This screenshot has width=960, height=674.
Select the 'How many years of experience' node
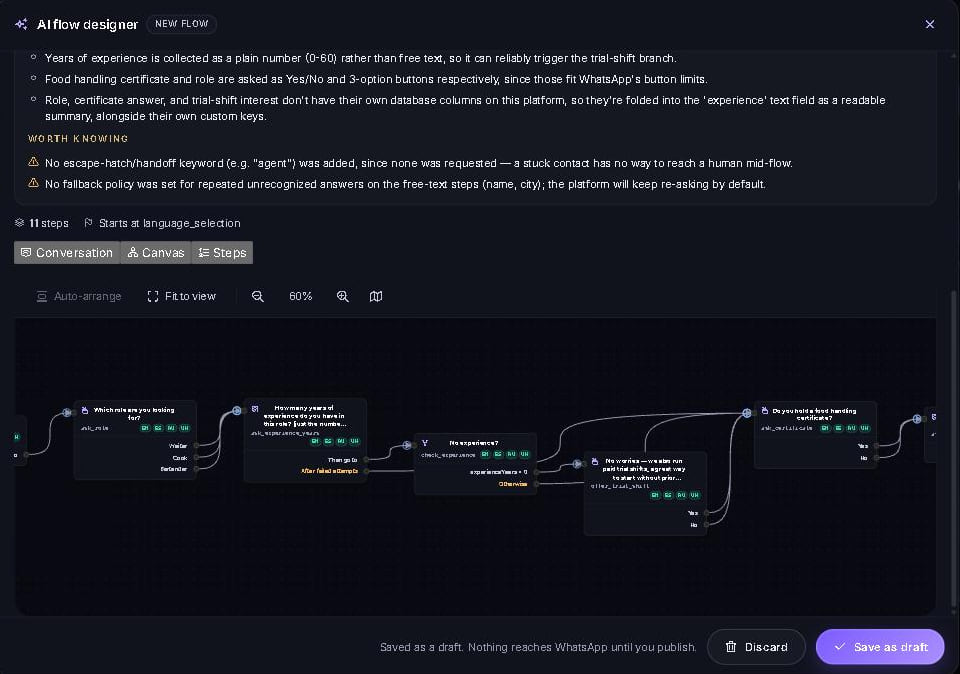click(306, 440)
